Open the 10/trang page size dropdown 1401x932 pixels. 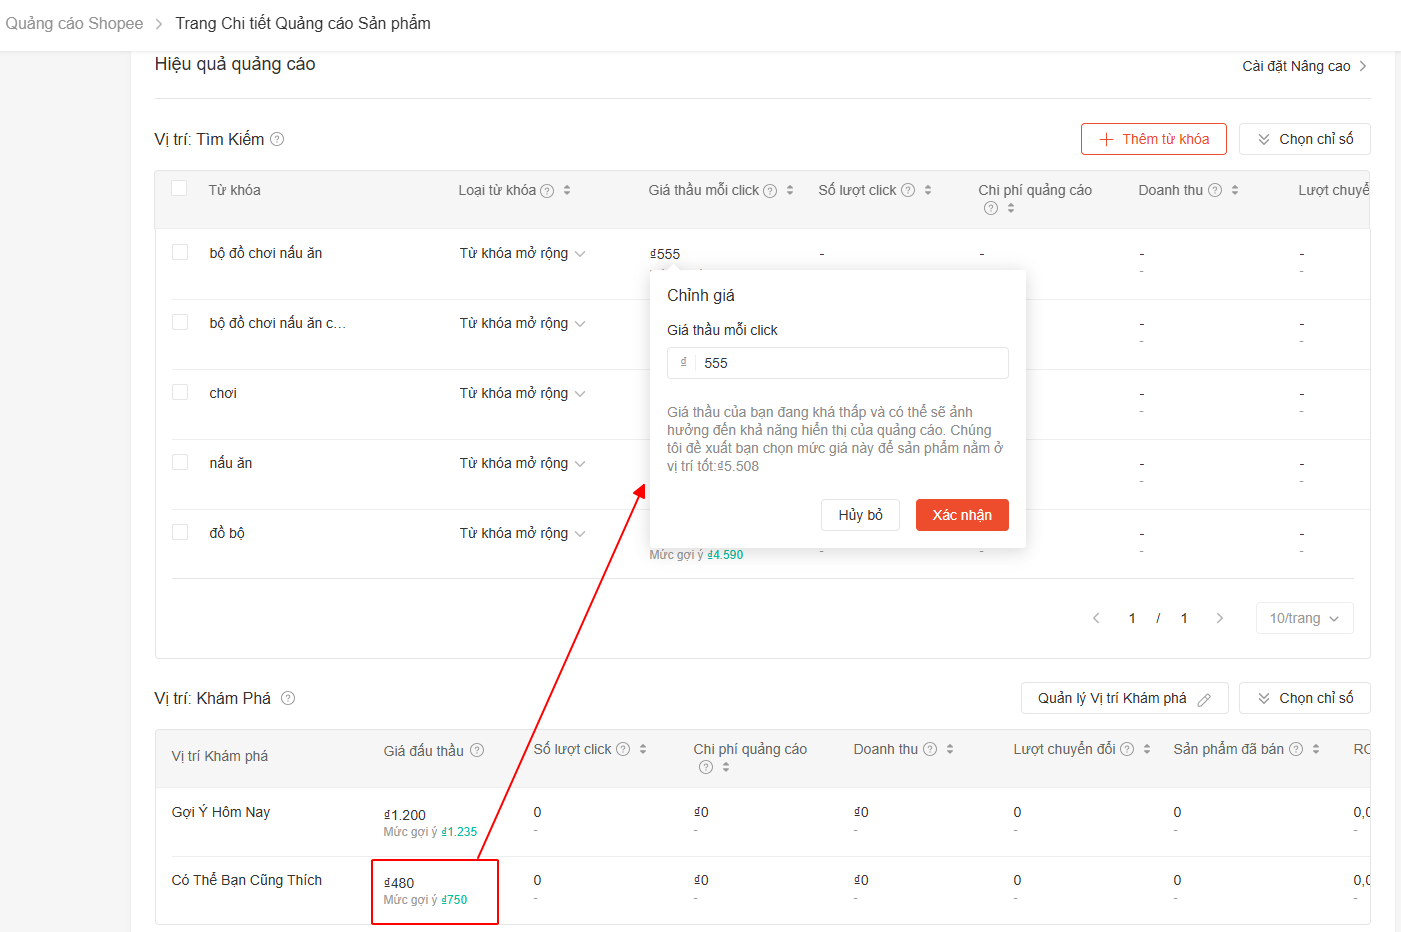point(1304,618)
